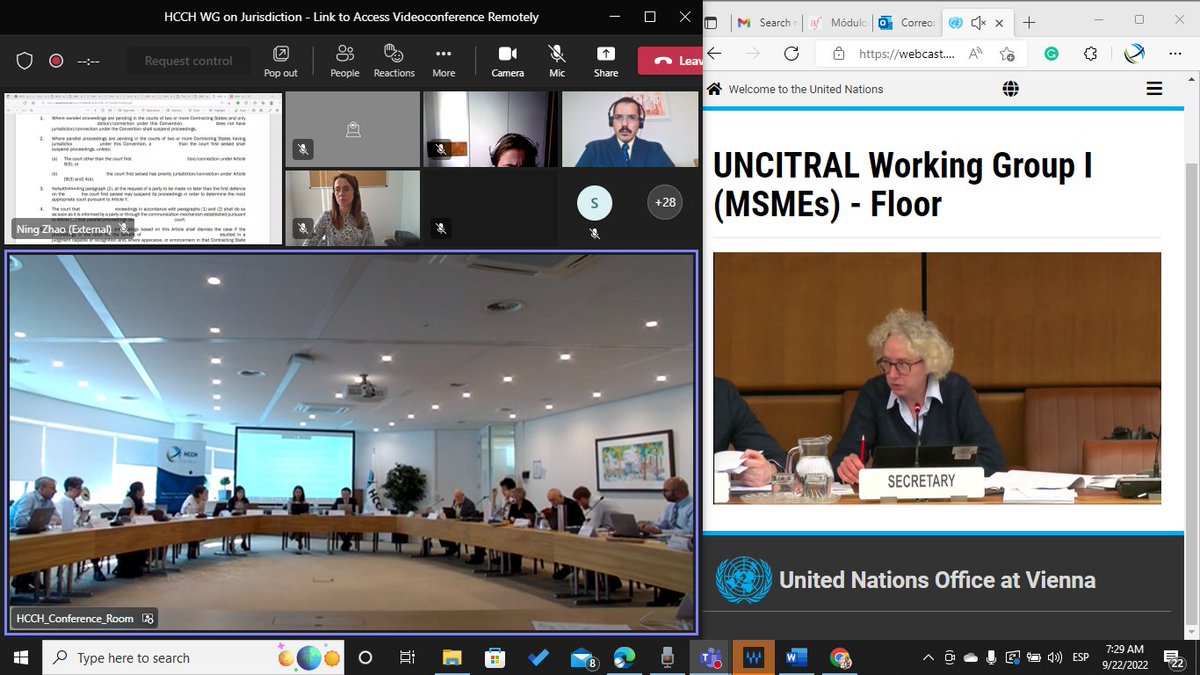This screenshot has width=1200, height=675.
Task: Click the Type here to search box
Action: (195, 657)
